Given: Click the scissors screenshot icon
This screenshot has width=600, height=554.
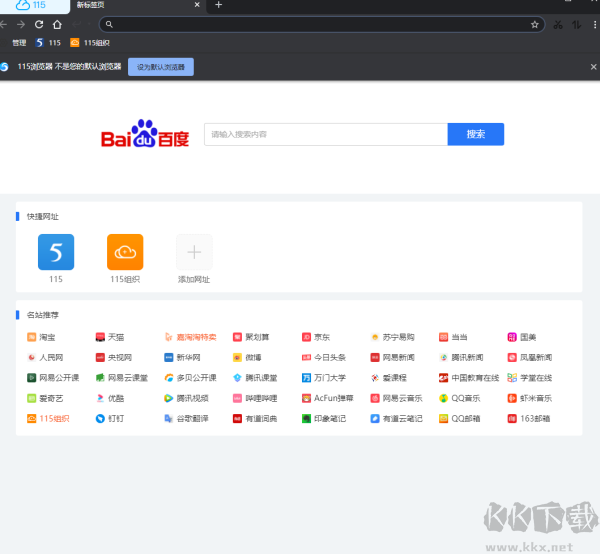Looking at the screenshot, I should (x=558, y=25).
